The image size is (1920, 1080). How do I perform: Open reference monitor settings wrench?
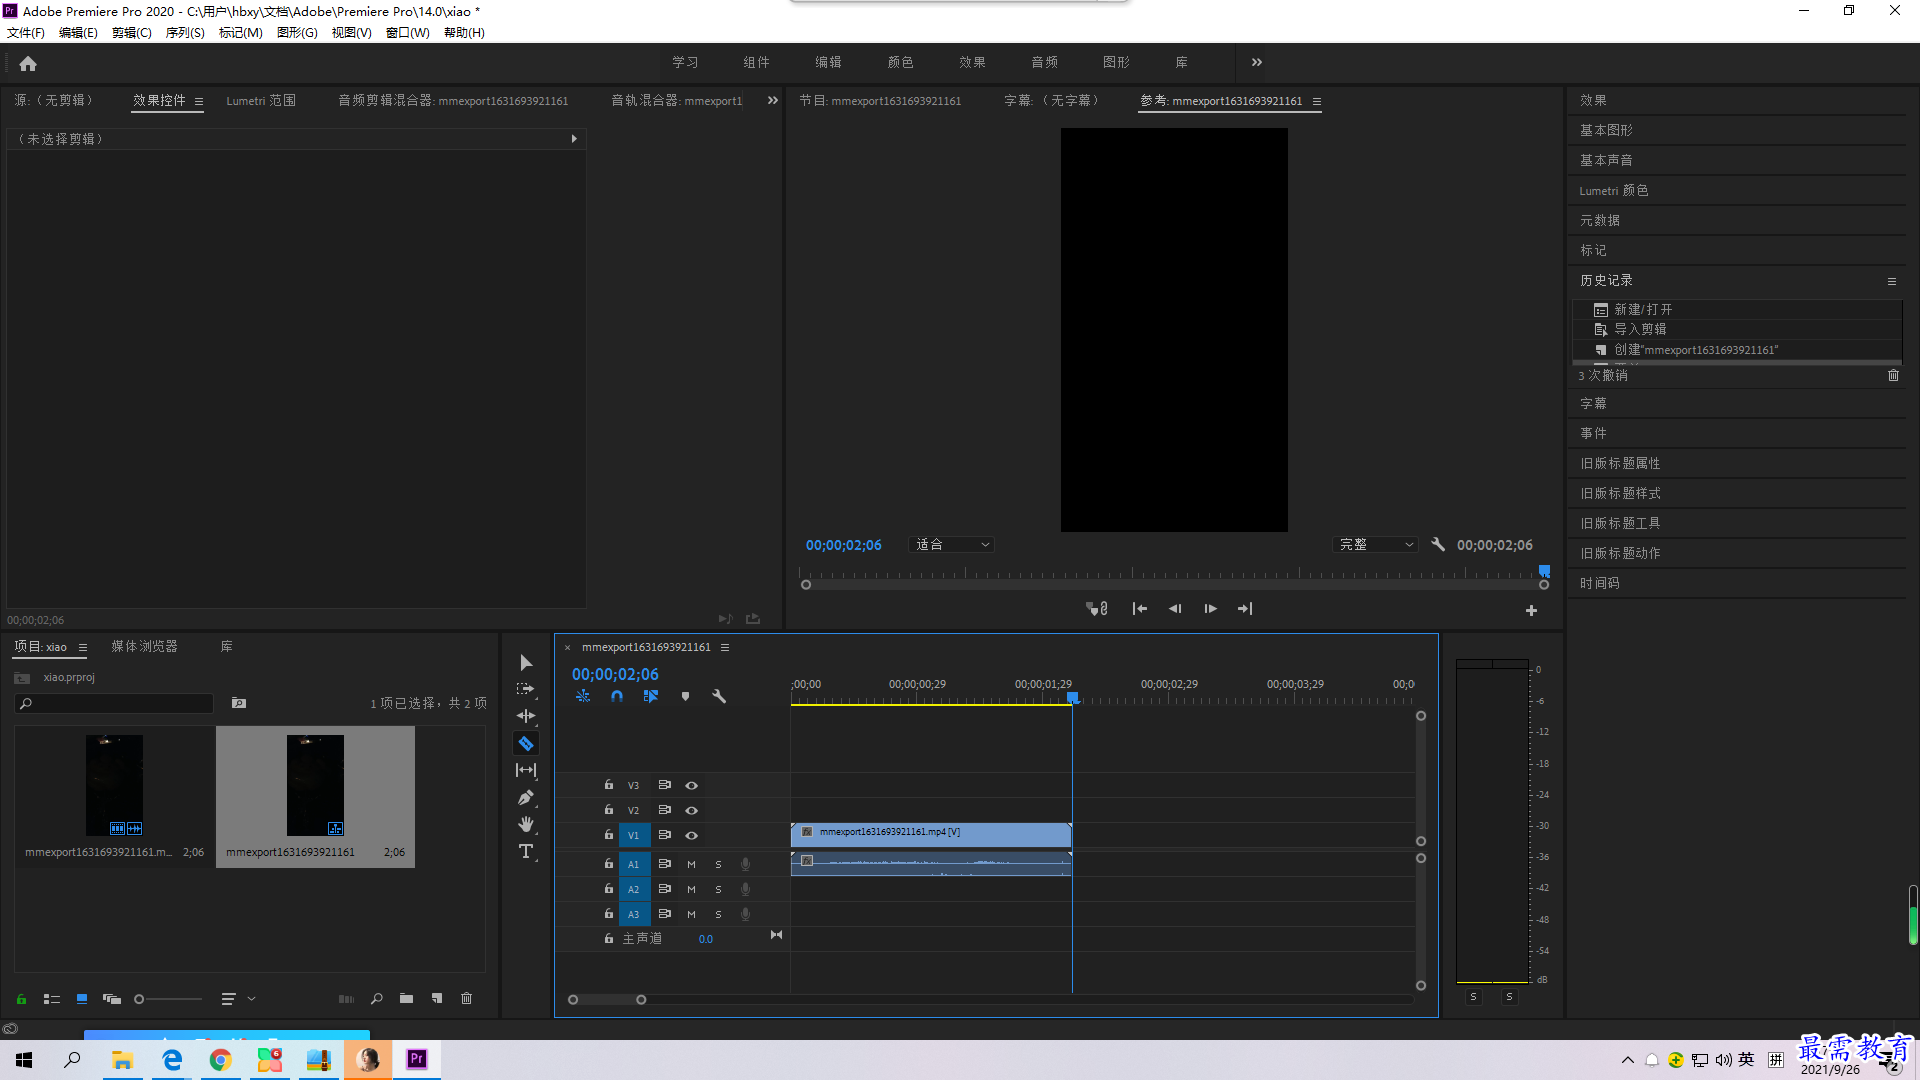(x=1438, y=544)
